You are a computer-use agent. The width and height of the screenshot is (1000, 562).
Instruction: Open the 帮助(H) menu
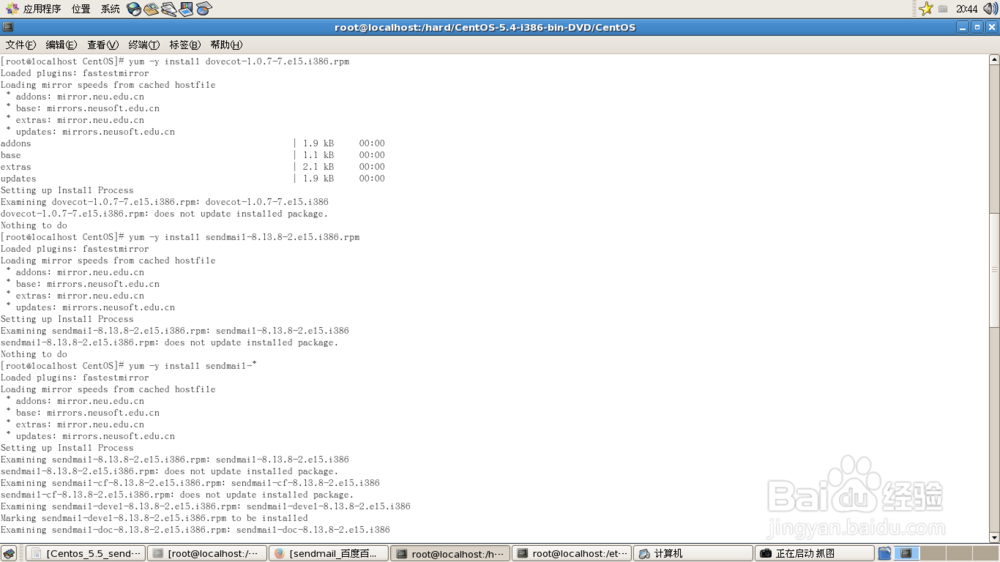pos(226,45)
